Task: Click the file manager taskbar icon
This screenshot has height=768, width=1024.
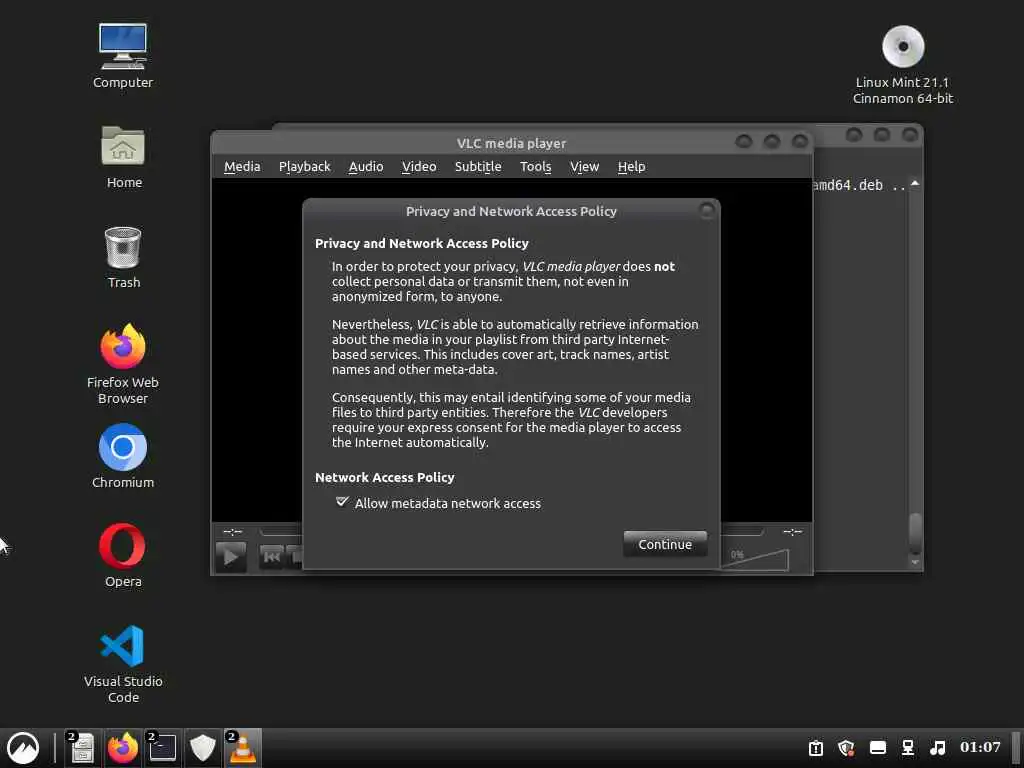Action: click(82, 748)
